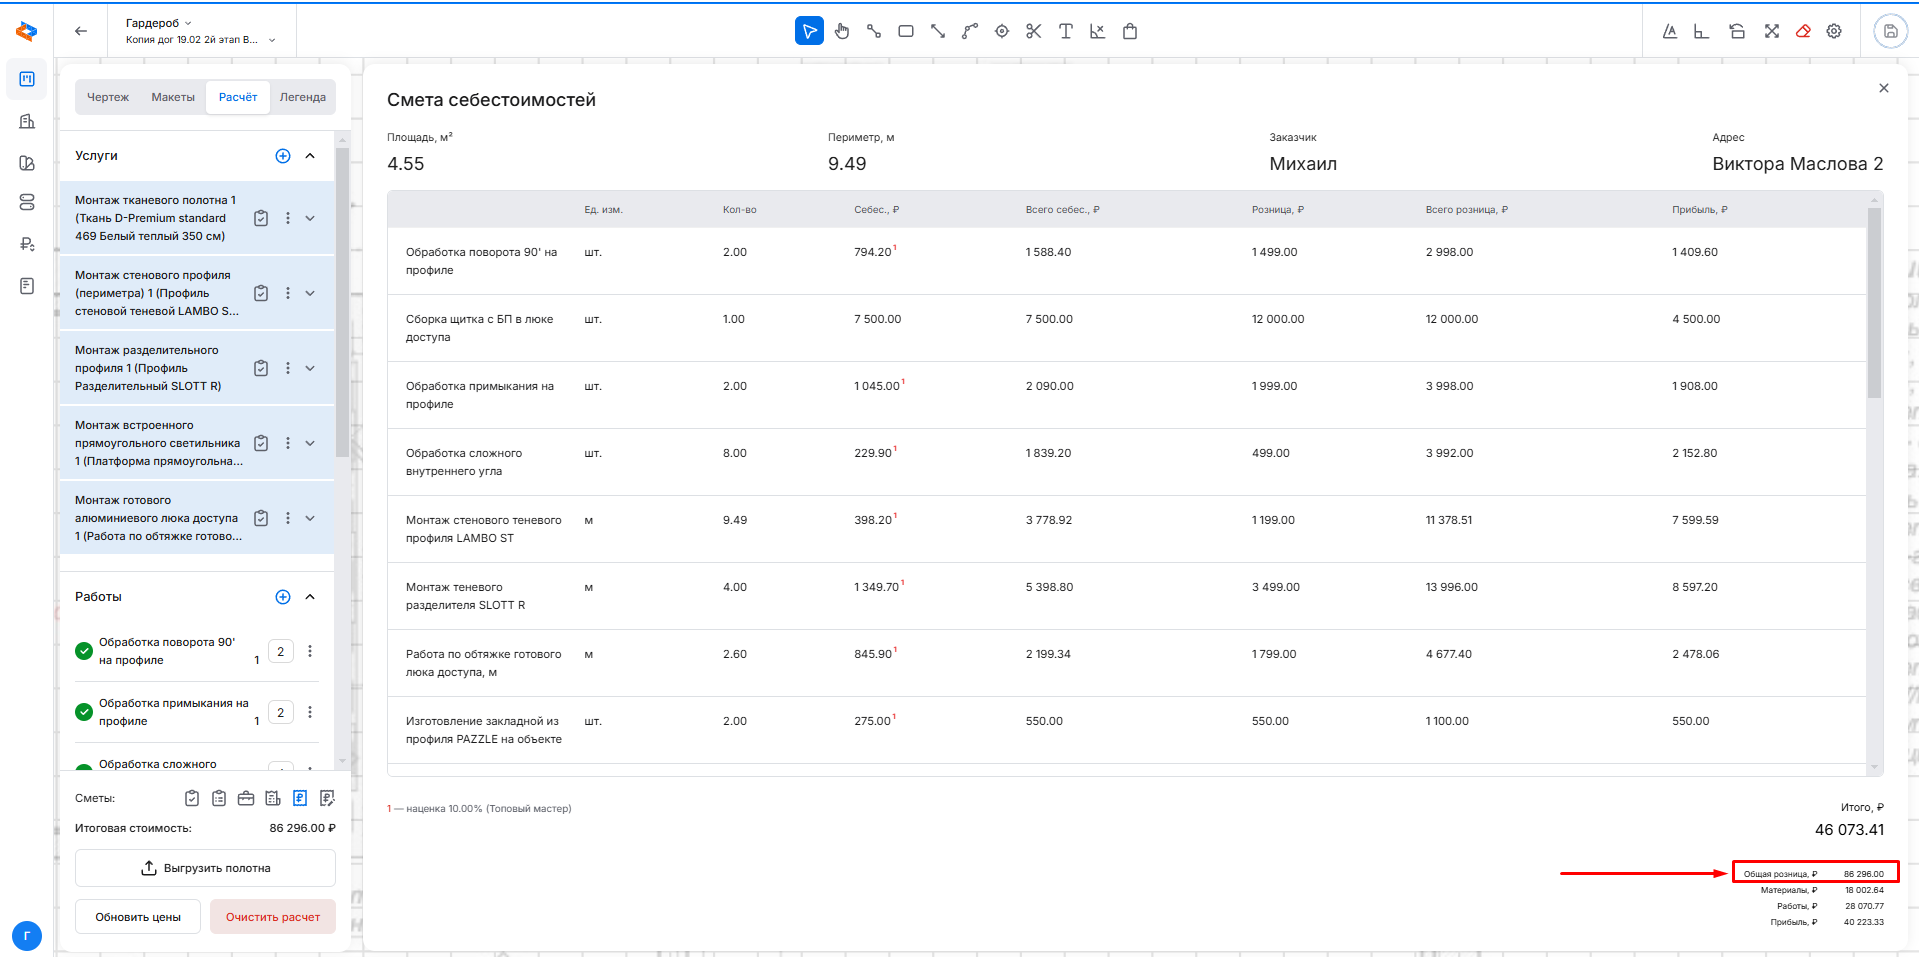Open the Гардероб room dropdown

(160, 23)
